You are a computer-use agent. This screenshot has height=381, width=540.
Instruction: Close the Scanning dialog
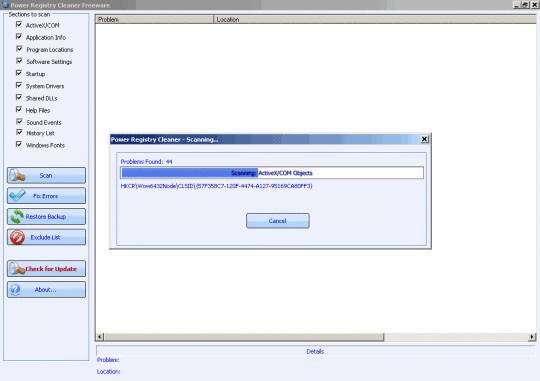click(425, 139)
